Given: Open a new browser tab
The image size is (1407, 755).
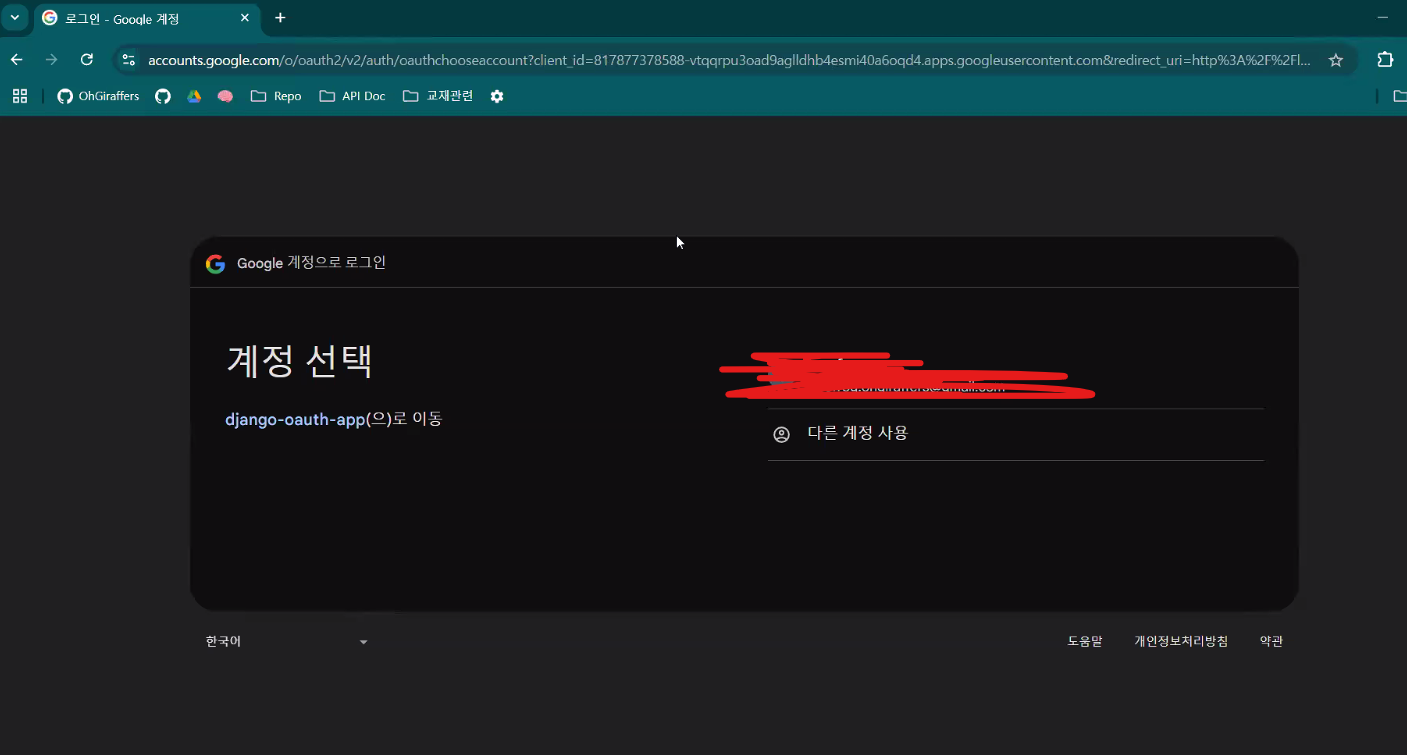Looking at the screenshot, I should coord(280,18).
